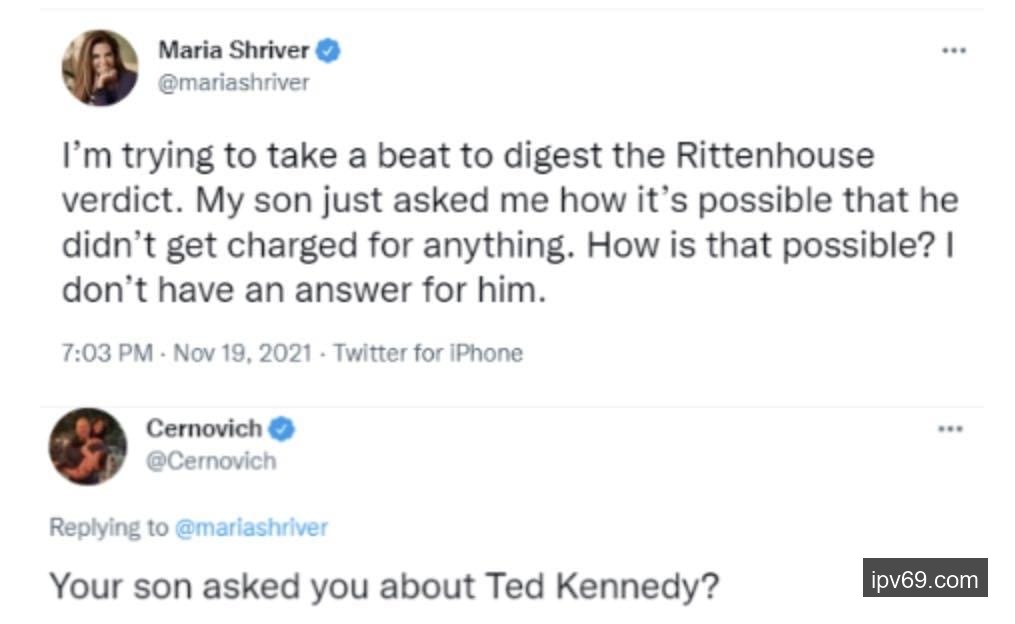1015x624 pixels.
Task: Open the Cernovich display name link
Action: (204, 429)
